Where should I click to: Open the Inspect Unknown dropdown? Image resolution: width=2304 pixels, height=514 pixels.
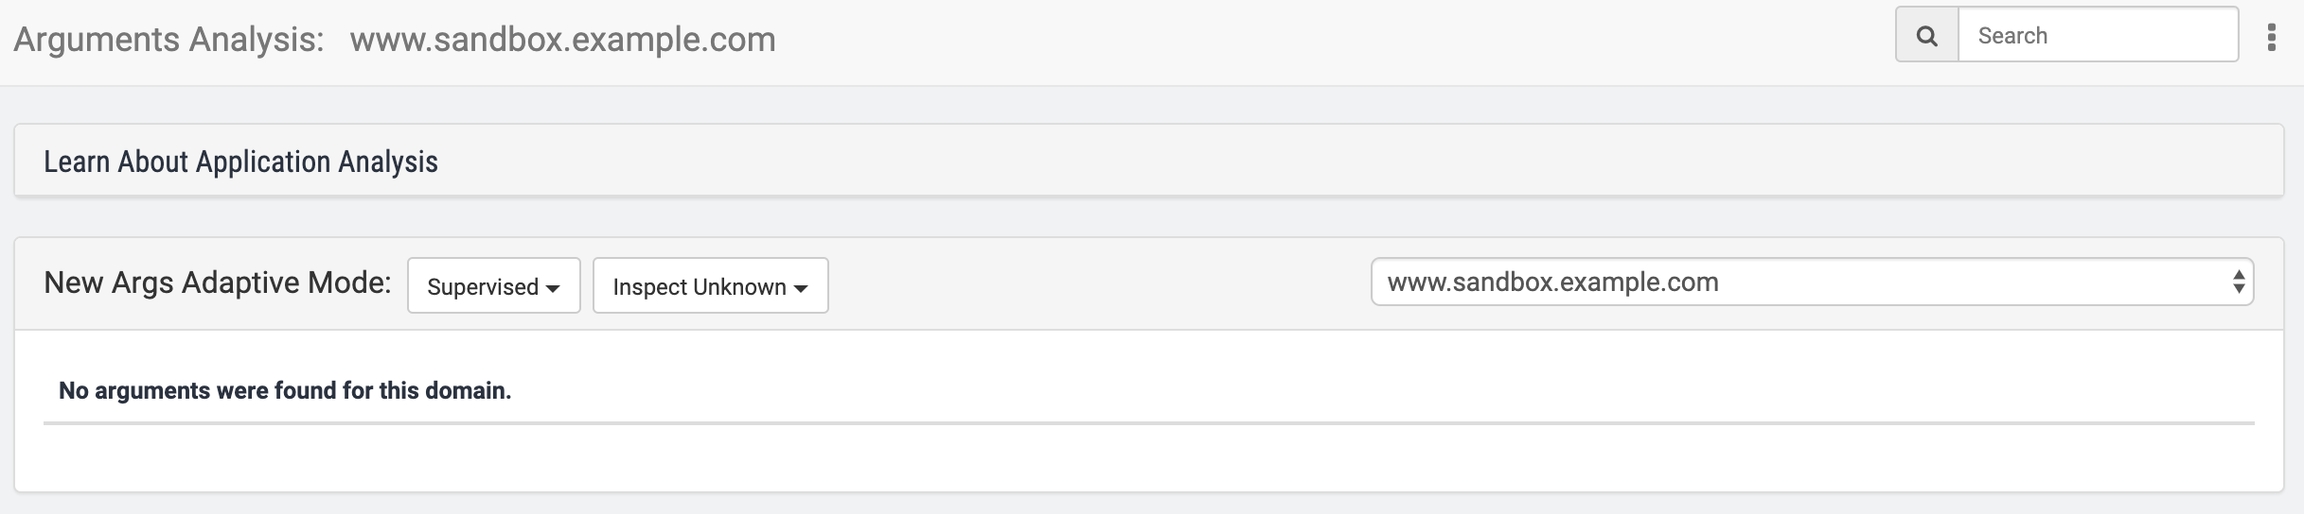(x=710, y=286)
